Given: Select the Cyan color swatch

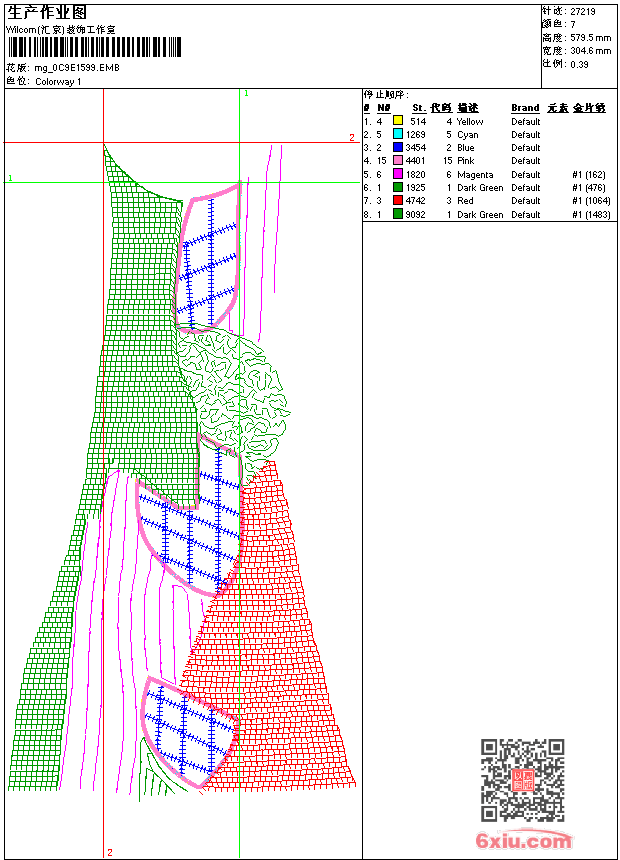Looking at the screenshot, I should pos(397,134).
